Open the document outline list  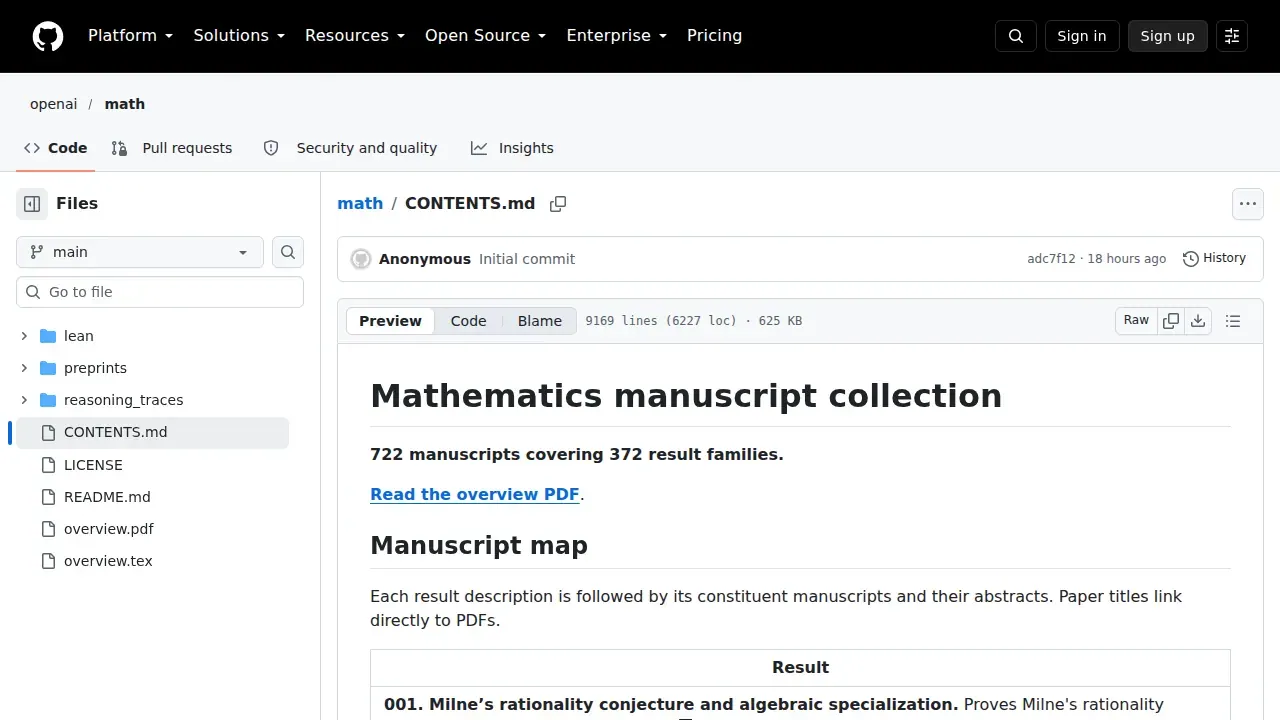1233,321
